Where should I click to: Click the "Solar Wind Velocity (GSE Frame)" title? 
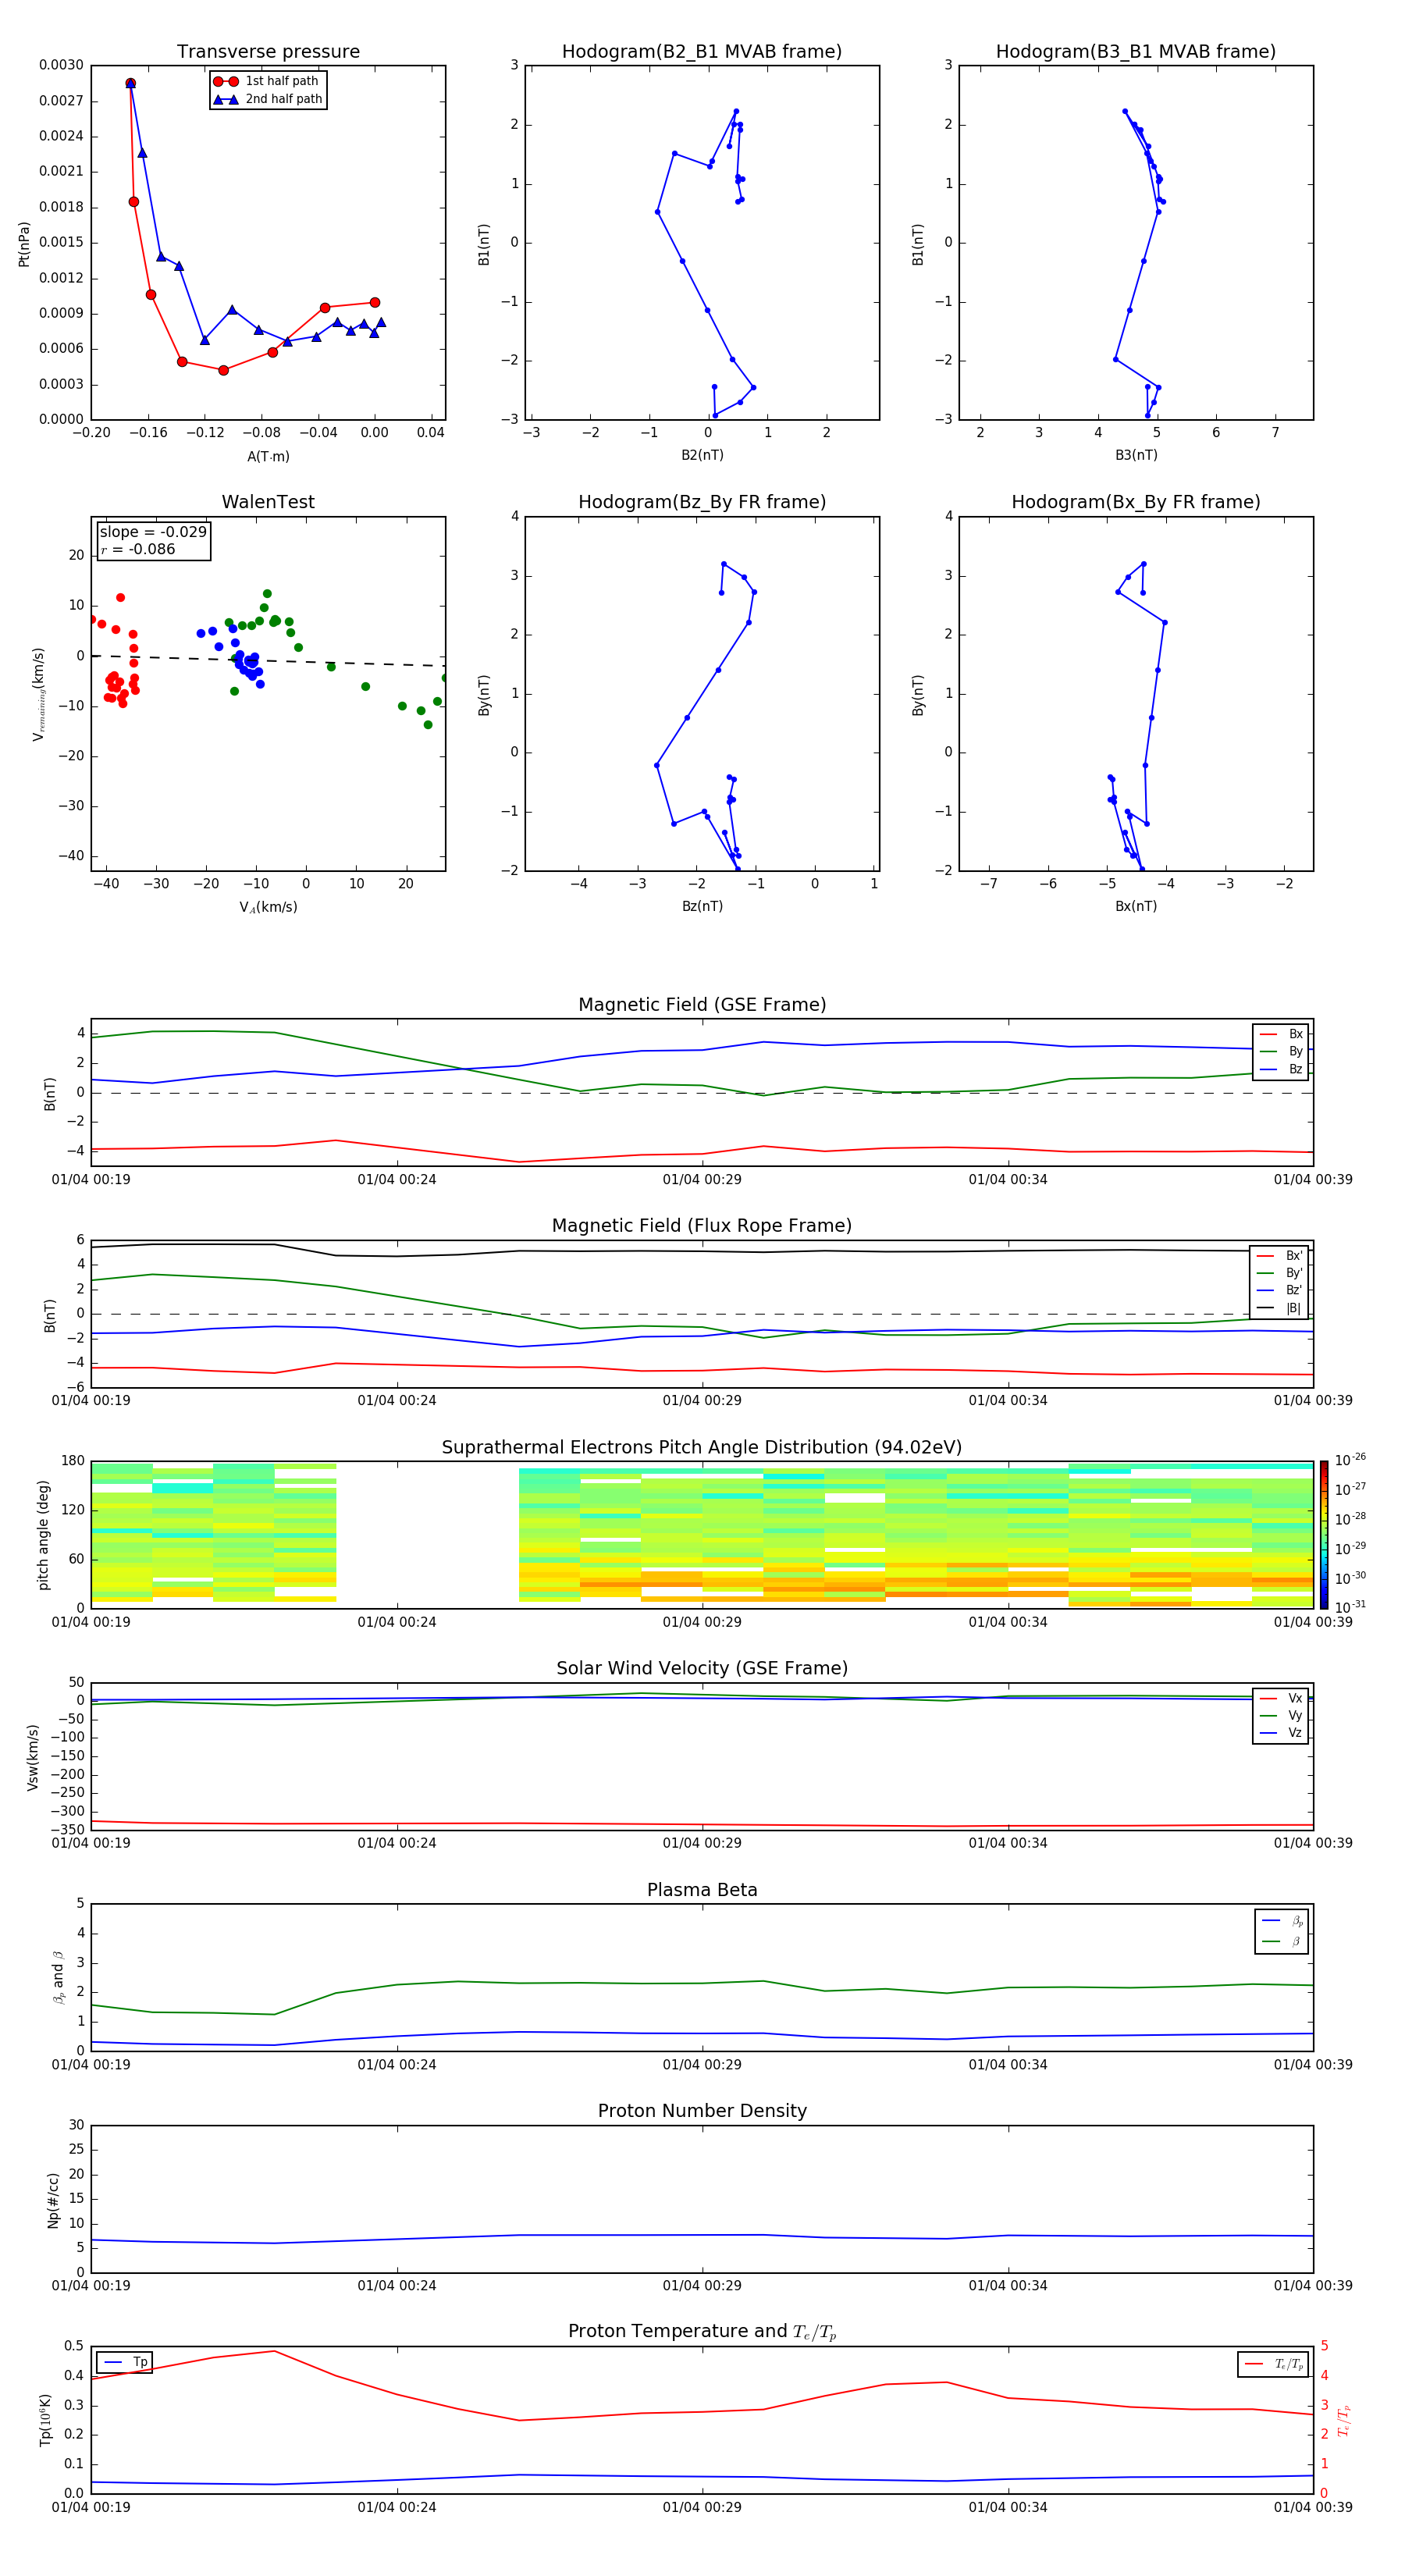pyautogui.click(x=702, y=1669)
